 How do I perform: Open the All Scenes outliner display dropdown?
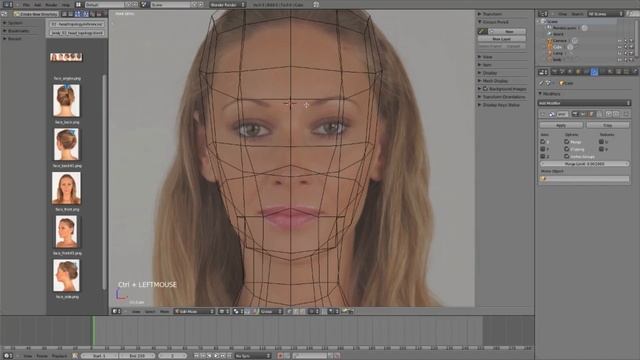(x=606, y=14)
